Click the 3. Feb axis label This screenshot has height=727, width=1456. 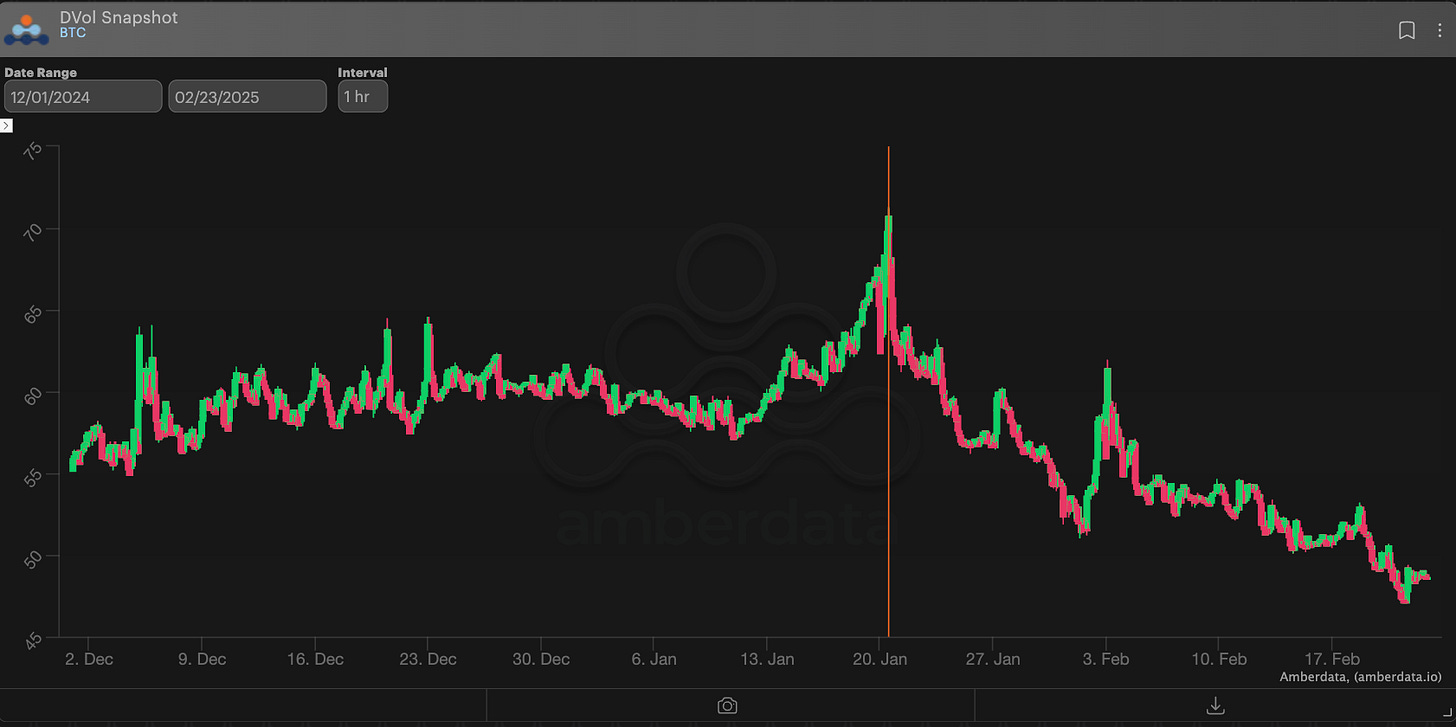tap(1107, 659)
